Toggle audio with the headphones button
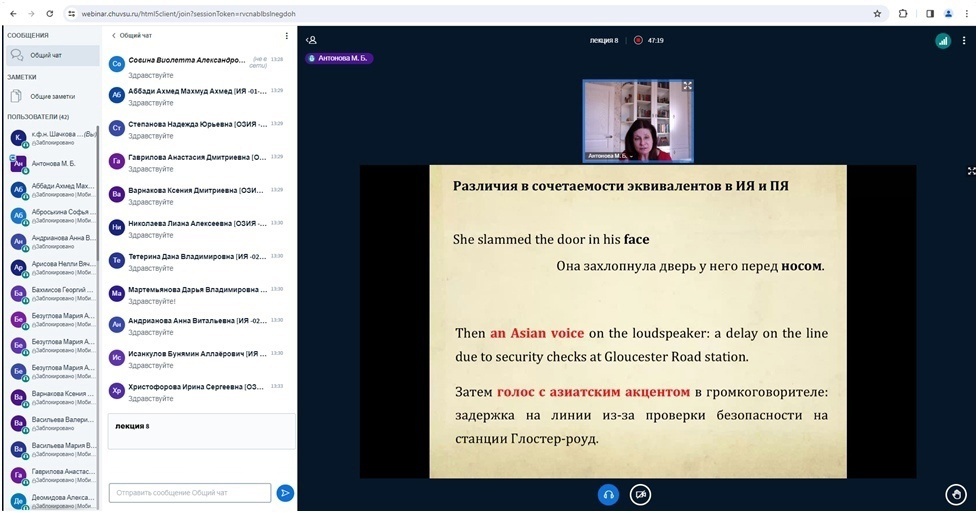Viewport: 978px width, 513px height. 608,495
